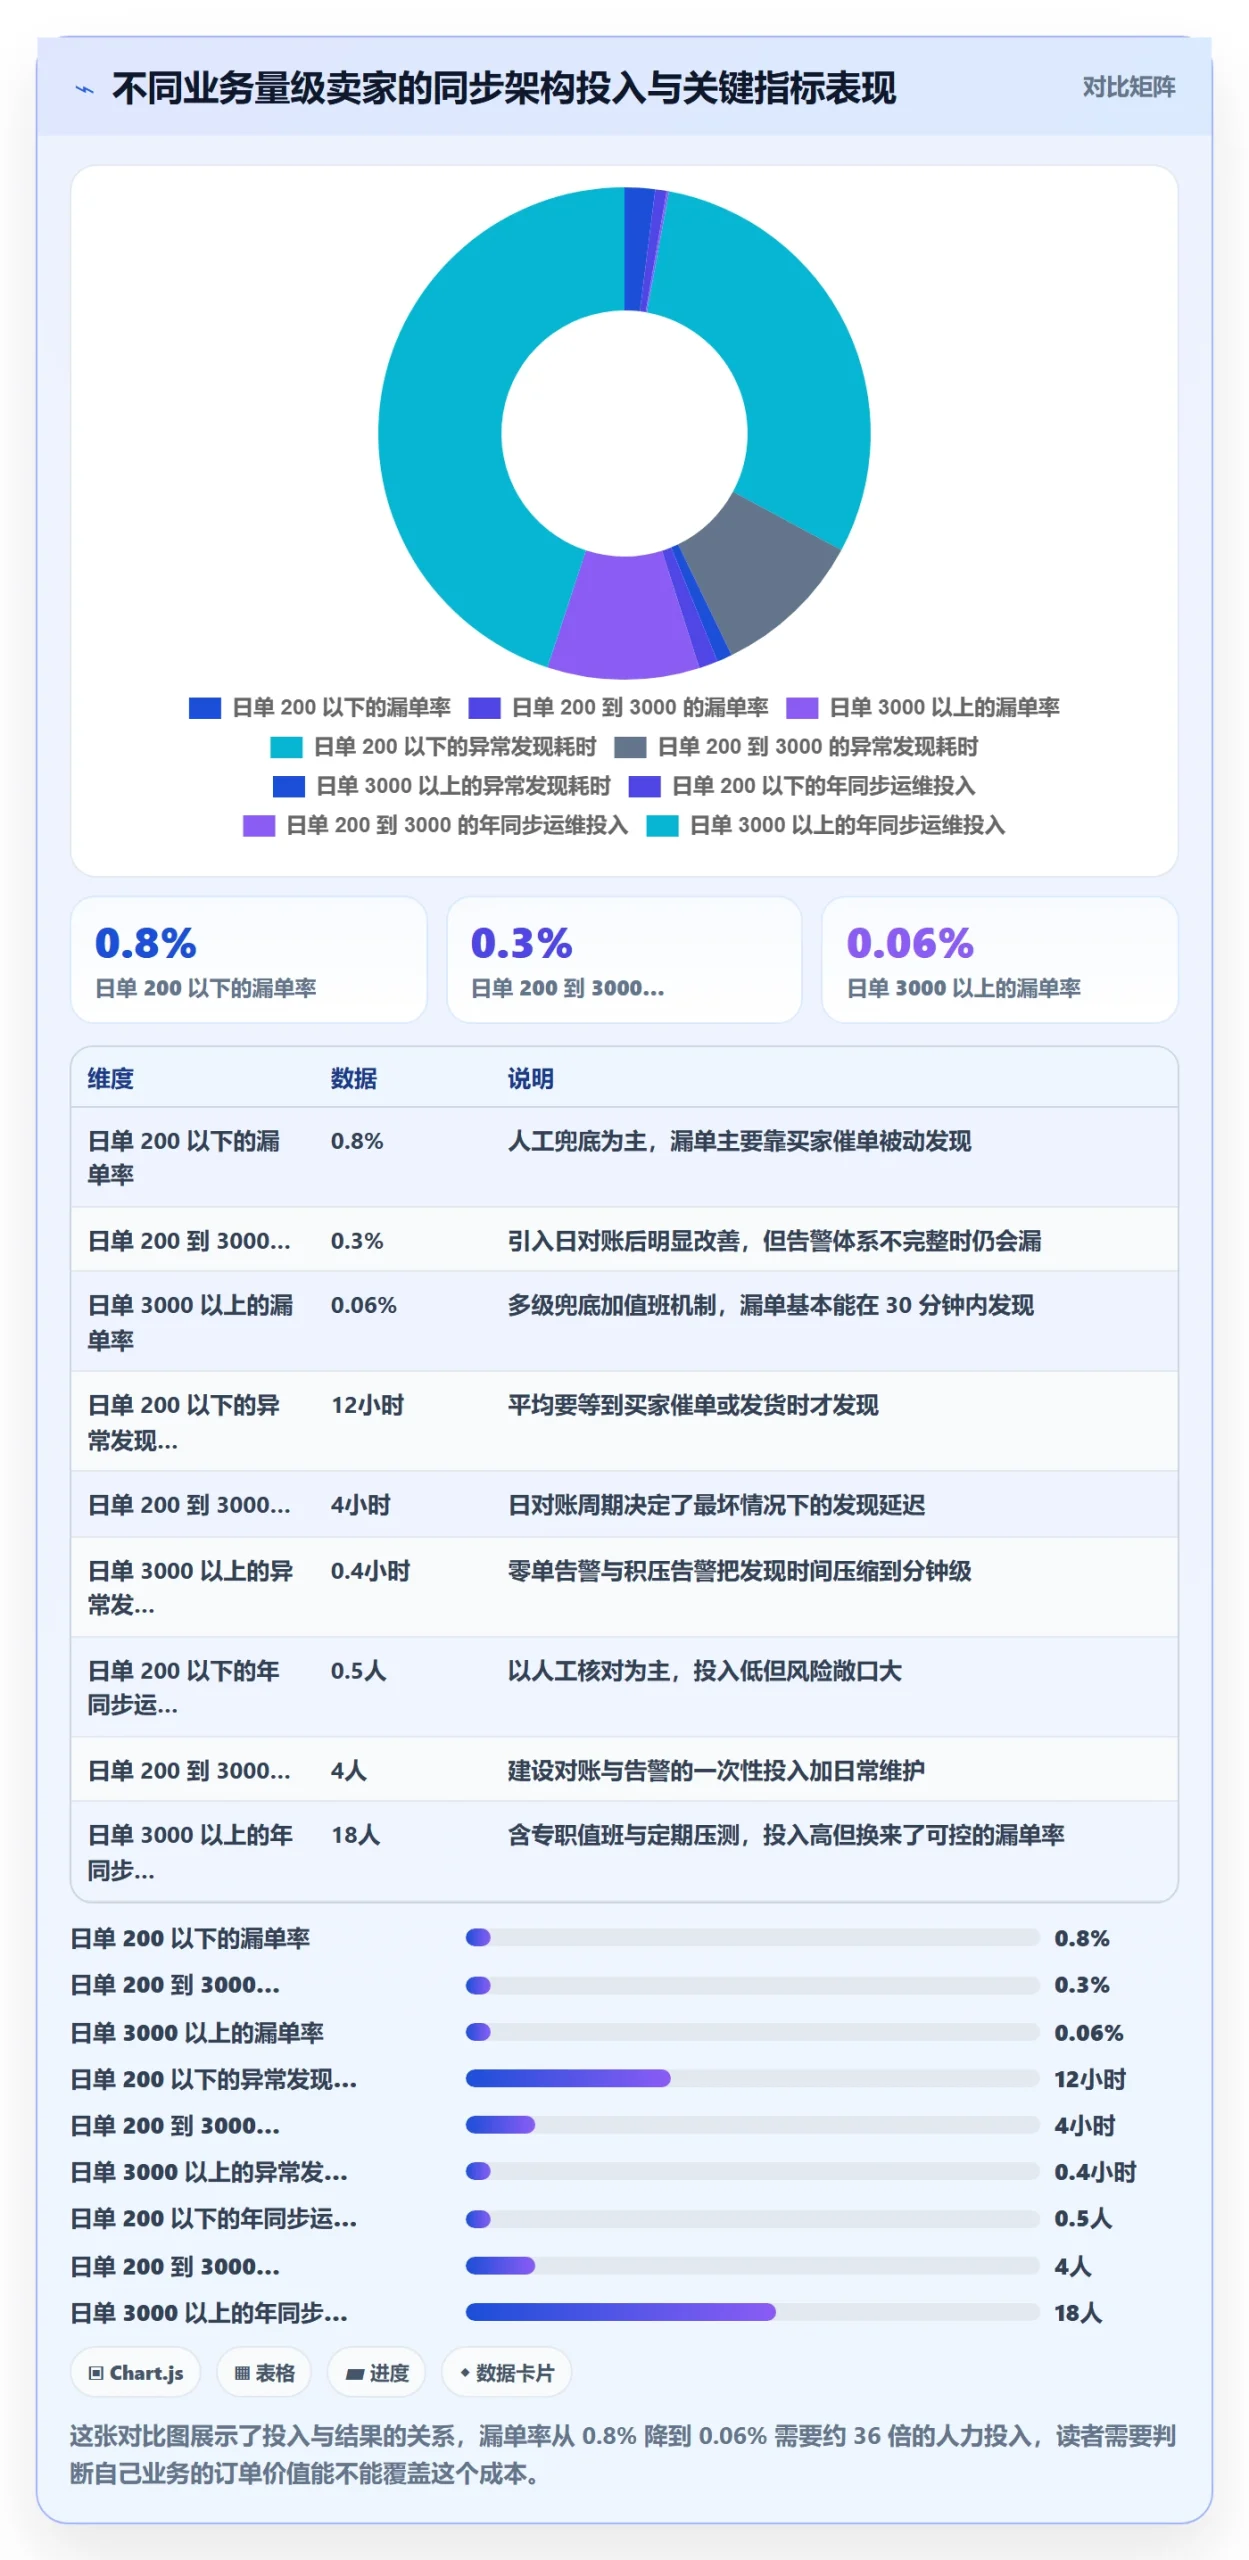The image size is (1249, 2560).
Task: Toggle legend item 日单 3000 以上的异常发现耗时
Action: click(x=441, y=786)
